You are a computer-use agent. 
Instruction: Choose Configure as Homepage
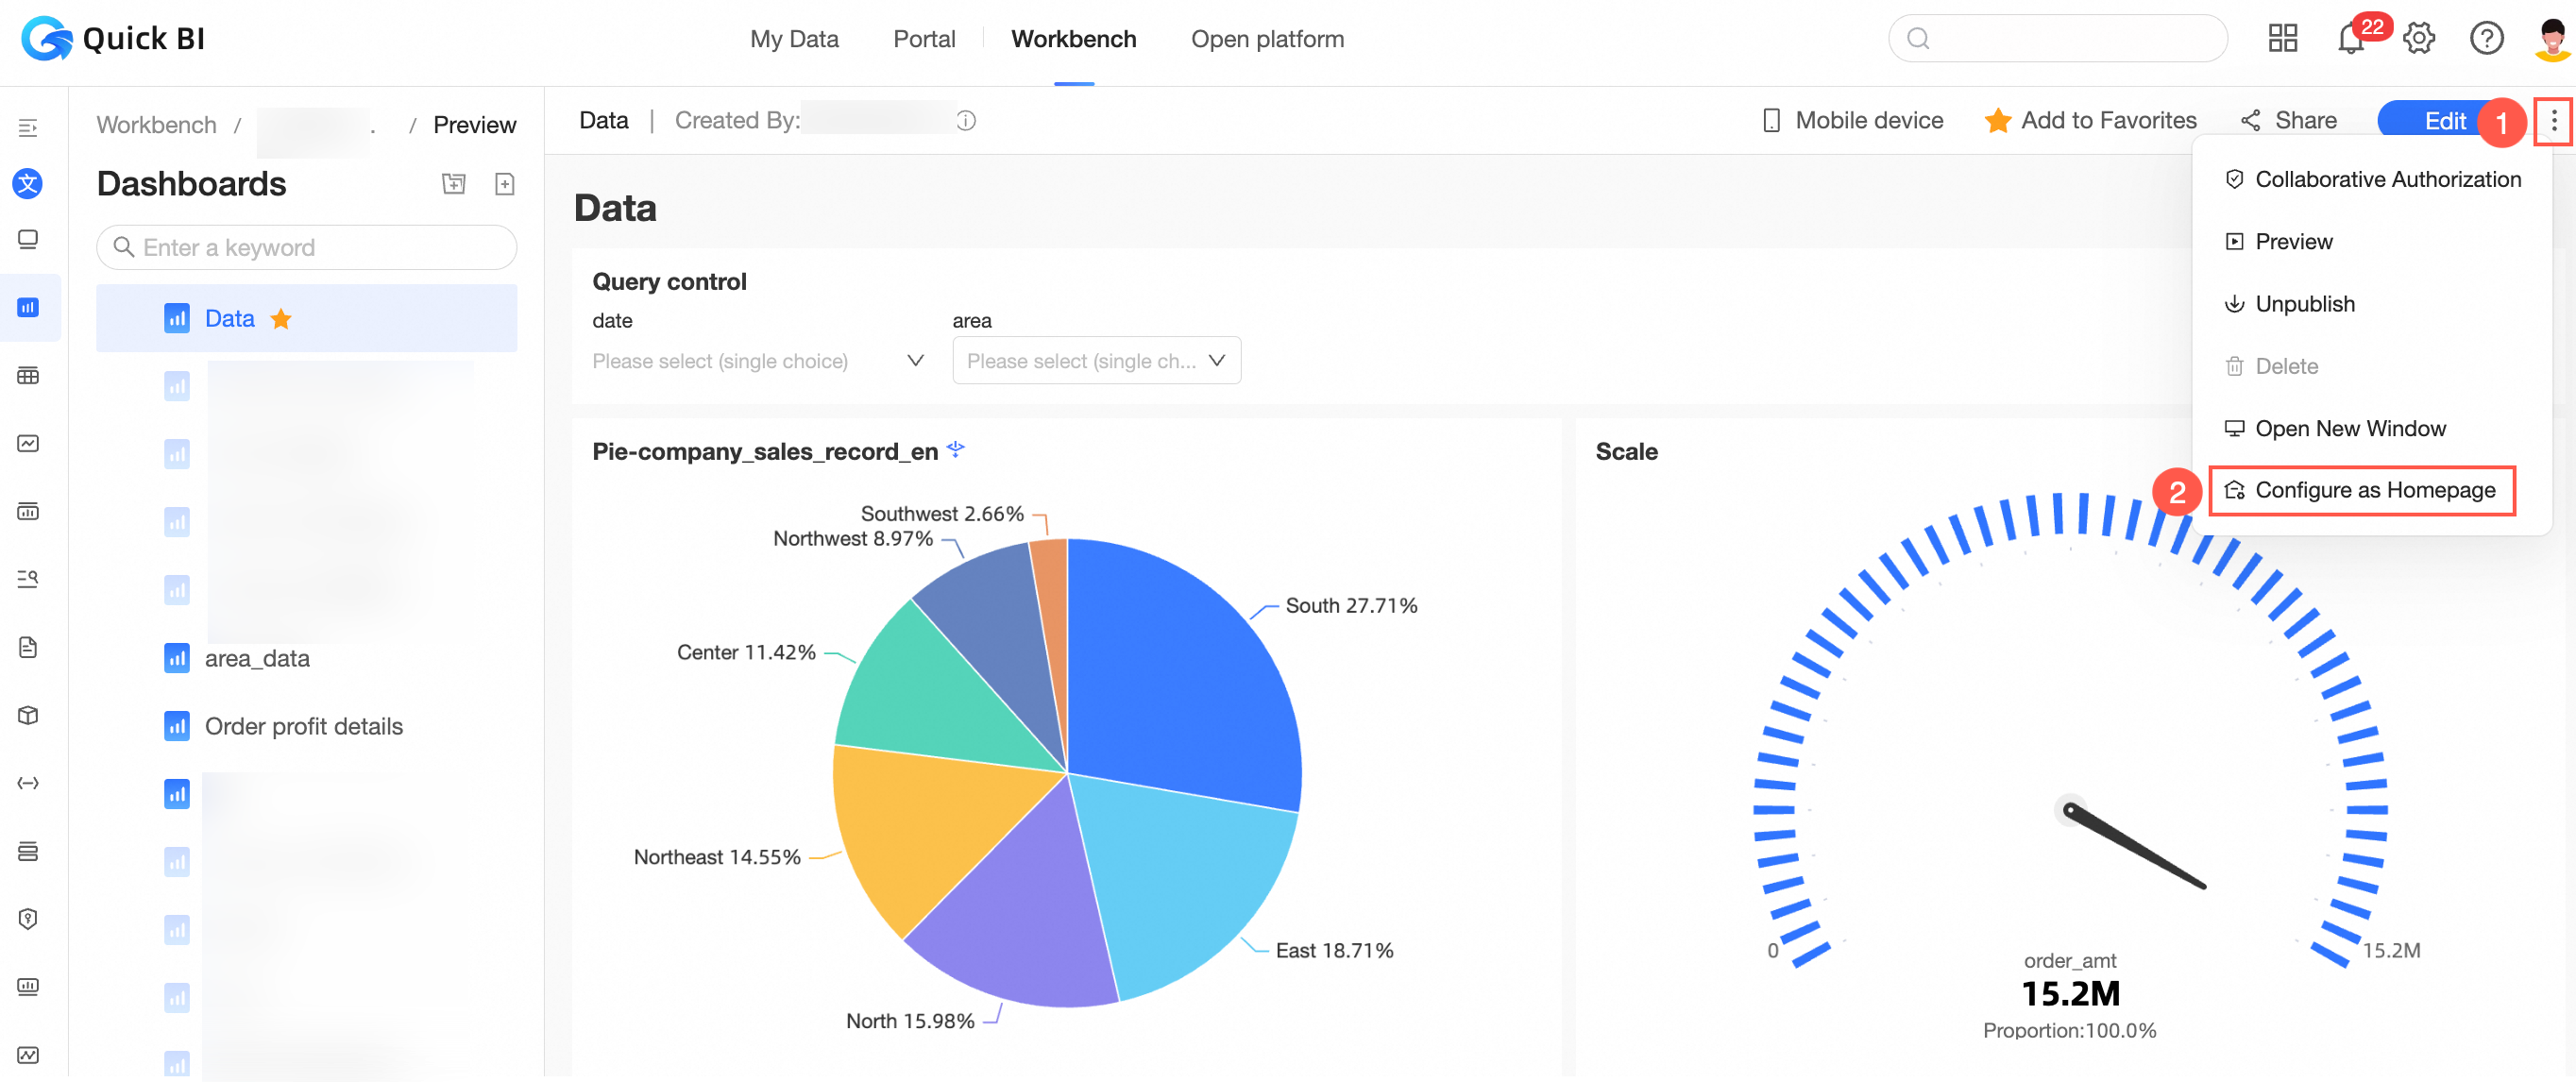pos(2361,490)
